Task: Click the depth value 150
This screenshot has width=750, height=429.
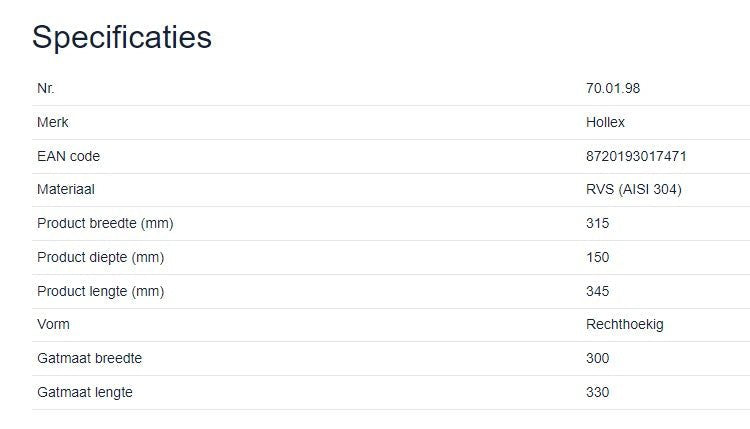Action: (x=597, y=257)
